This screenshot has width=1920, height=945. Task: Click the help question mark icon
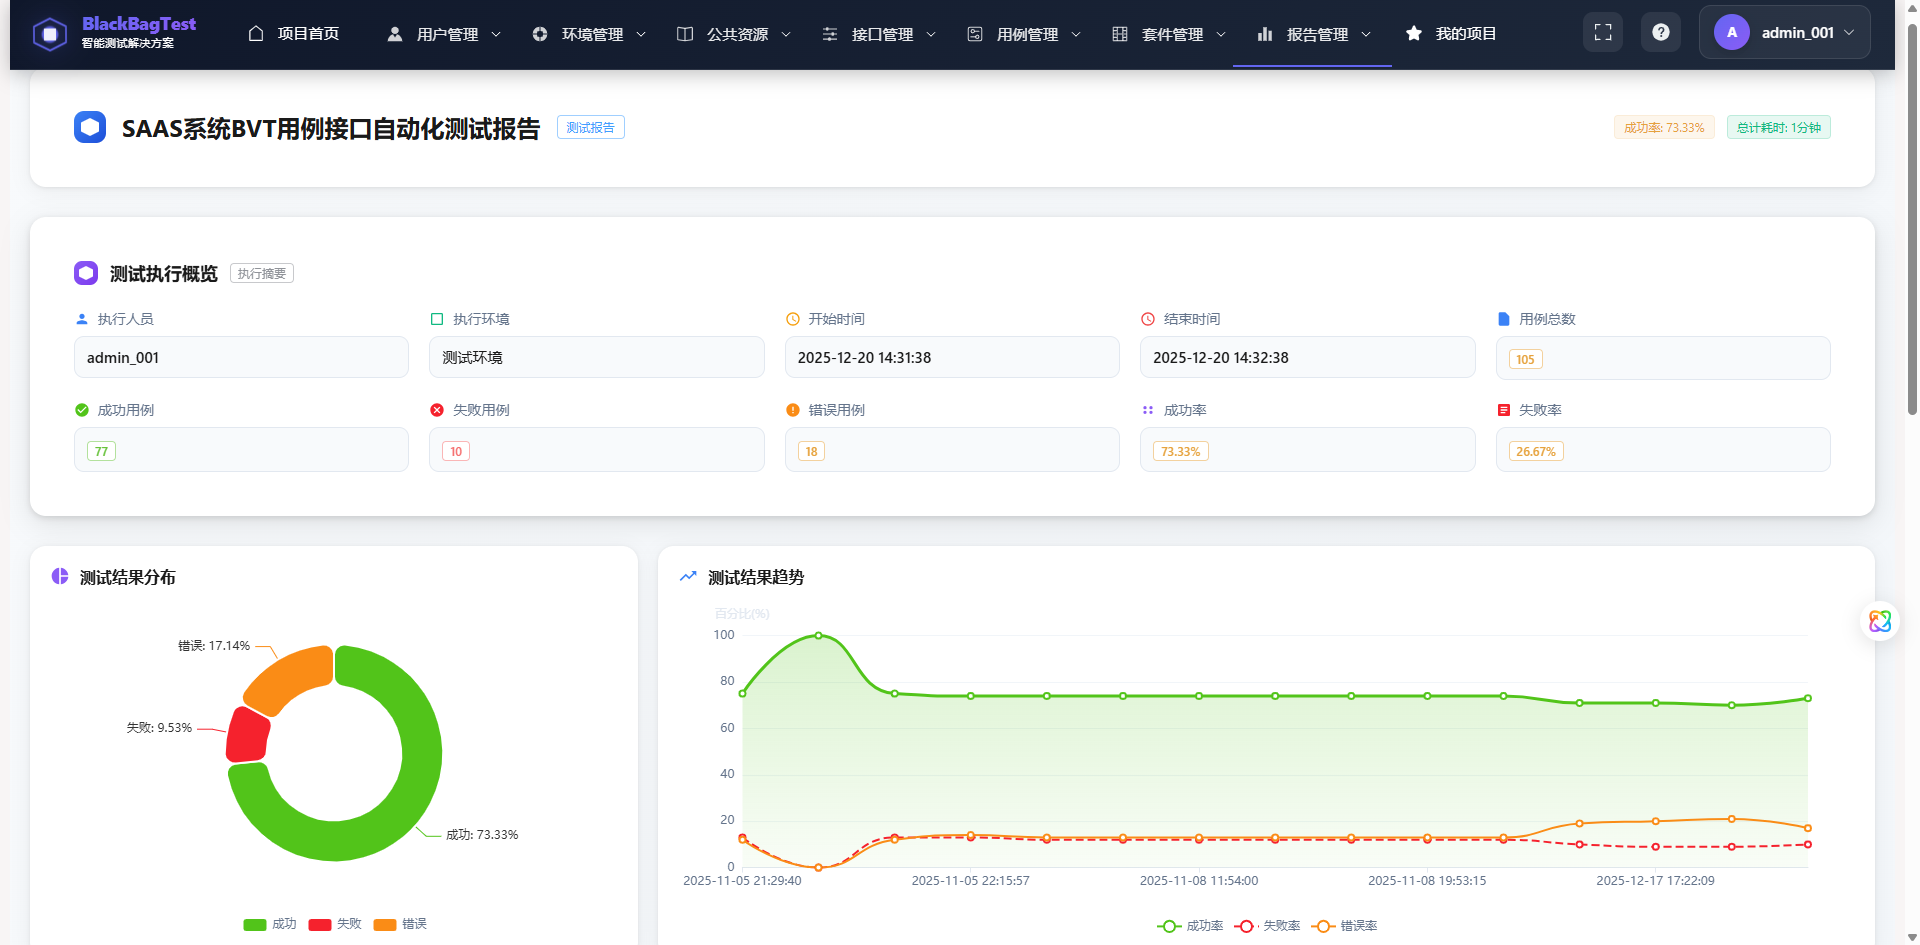[x=1661, y=32]
